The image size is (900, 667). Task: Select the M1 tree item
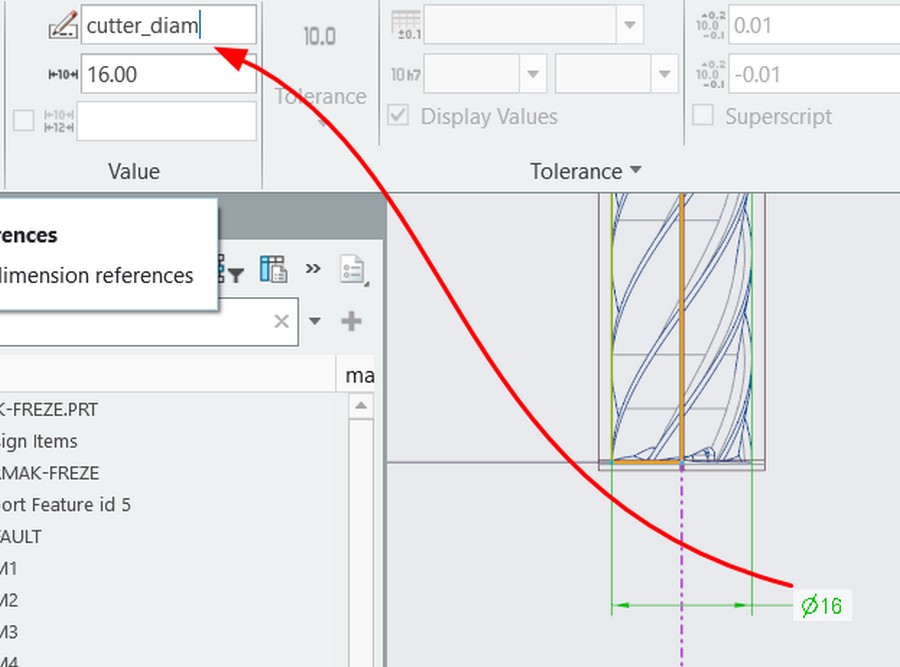[9, 569]
